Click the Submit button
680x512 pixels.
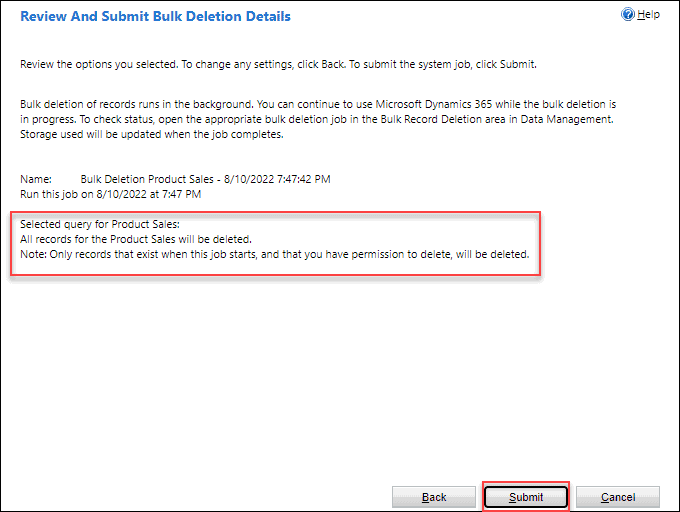click(526, 497)
